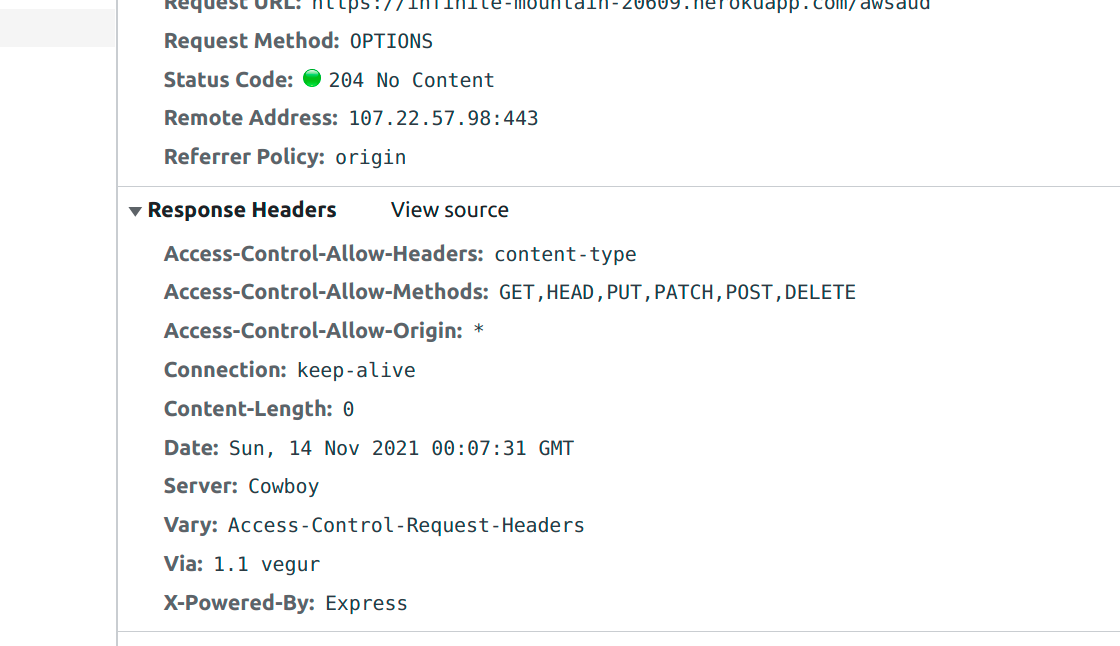Viewport: 1120px width, 646px height.
Task: Select the X-Powered-By Express value
Action: coord(366,602)
